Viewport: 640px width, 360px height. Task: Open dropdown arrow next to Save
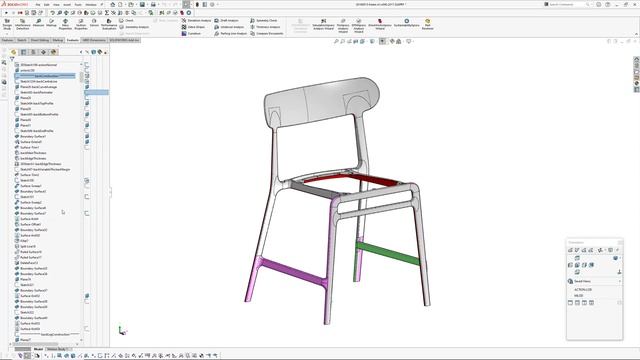(x=147, y=4)
